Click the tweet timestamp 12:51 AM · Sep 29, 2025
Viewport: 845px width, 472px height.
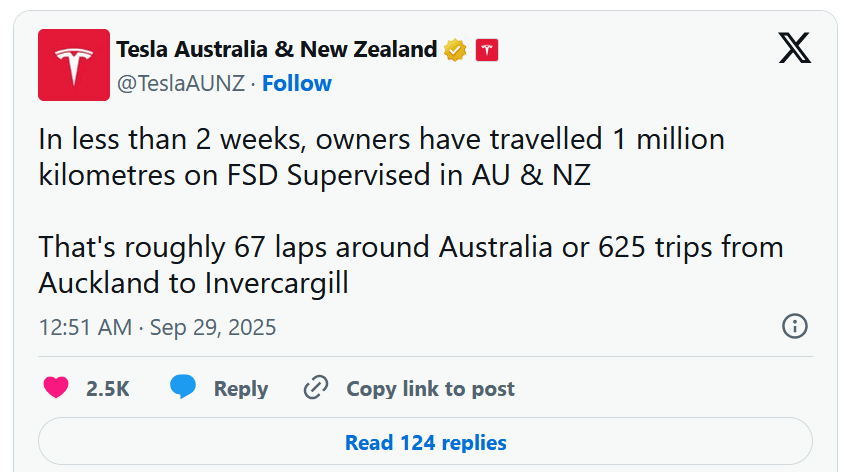point(157,327)
